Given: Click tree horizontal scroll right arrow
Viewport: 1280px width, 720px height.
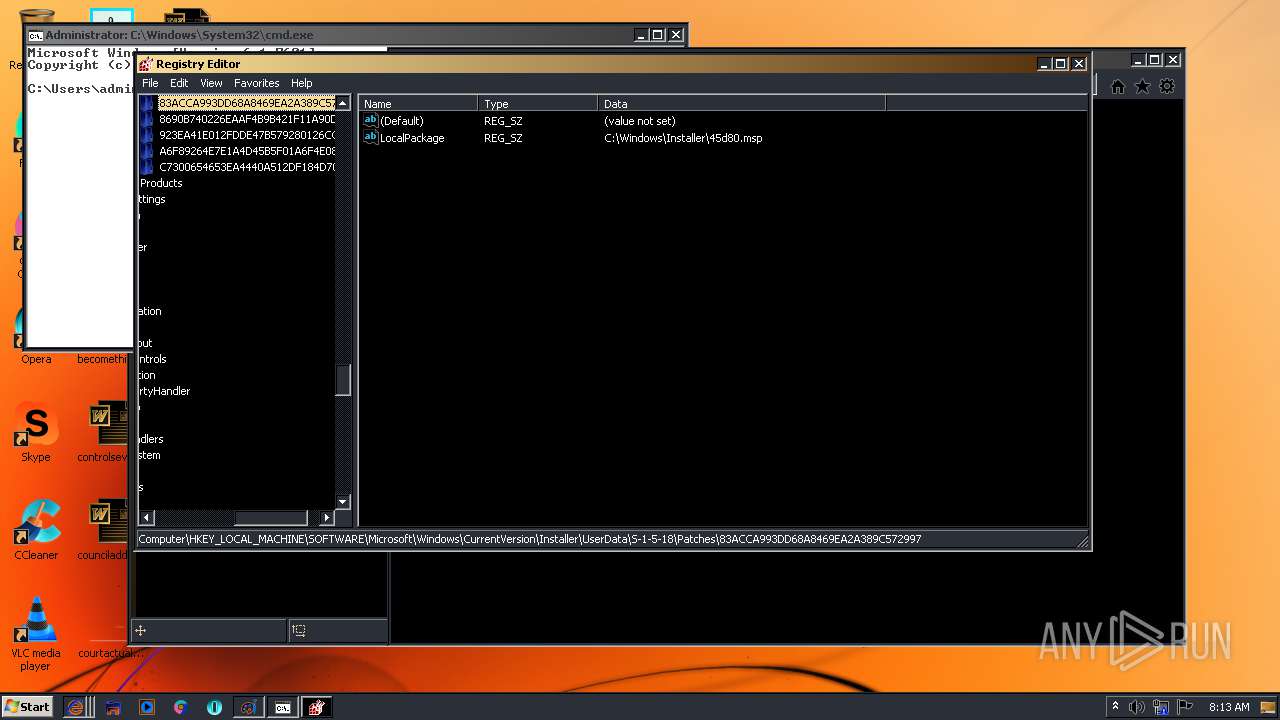Looking at the screenshot, I should tap(326, 518).
